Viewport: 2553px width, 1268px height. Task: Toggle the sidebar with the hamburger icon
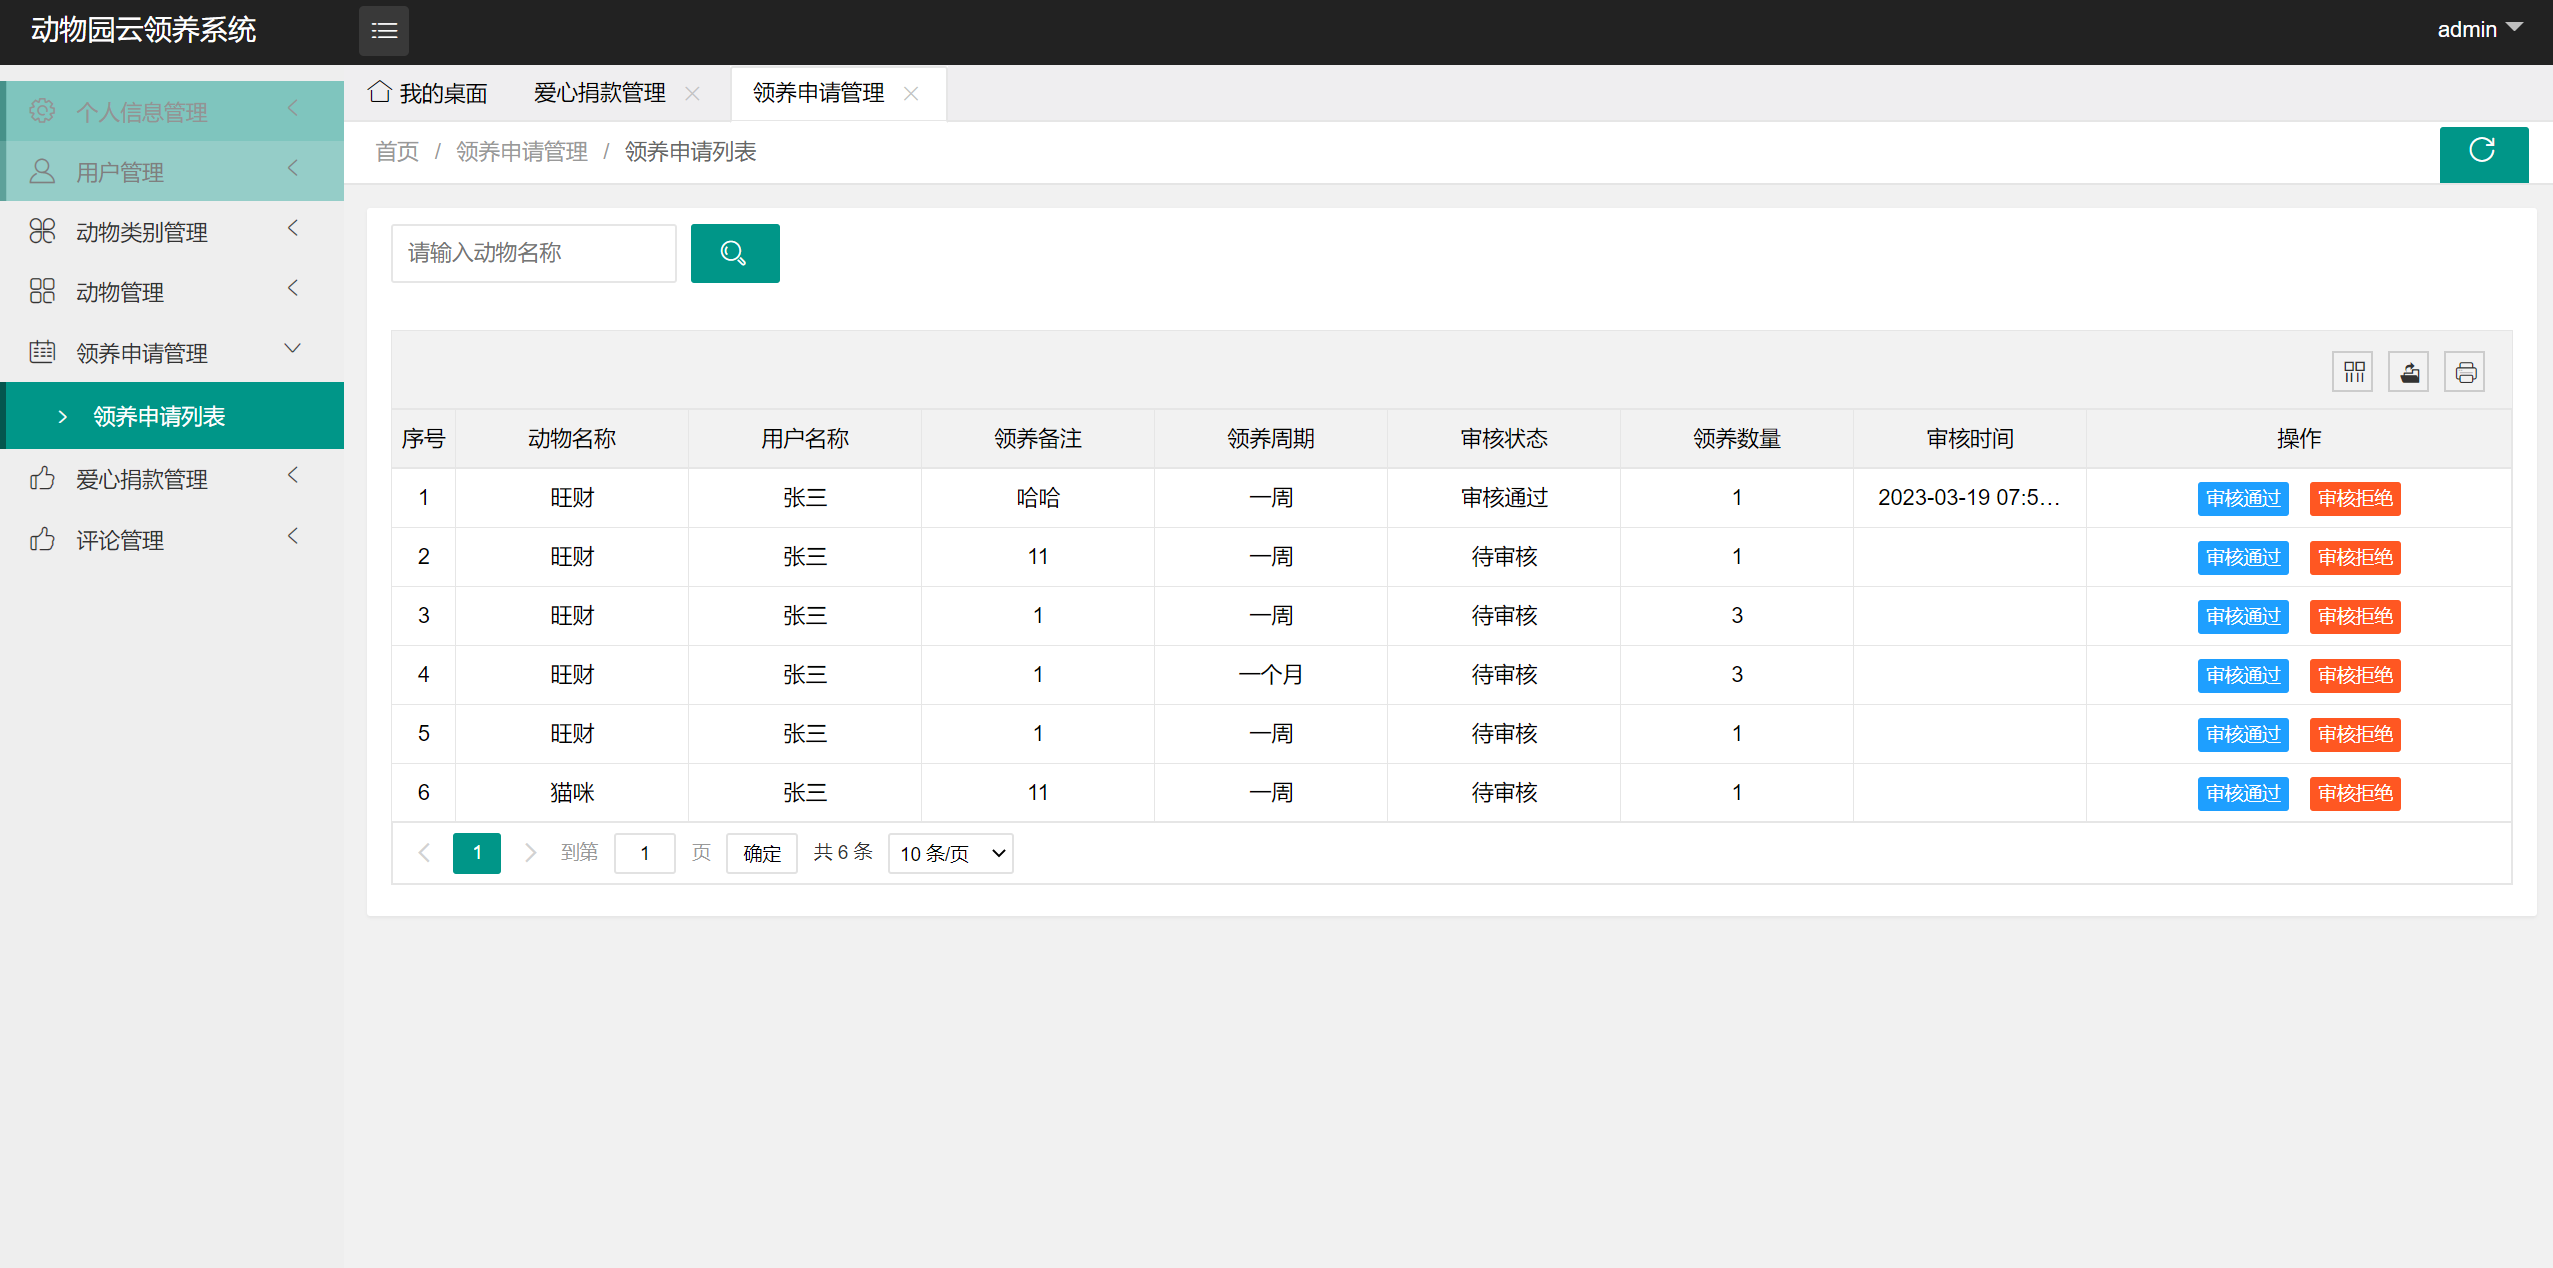tap(384, 30)
